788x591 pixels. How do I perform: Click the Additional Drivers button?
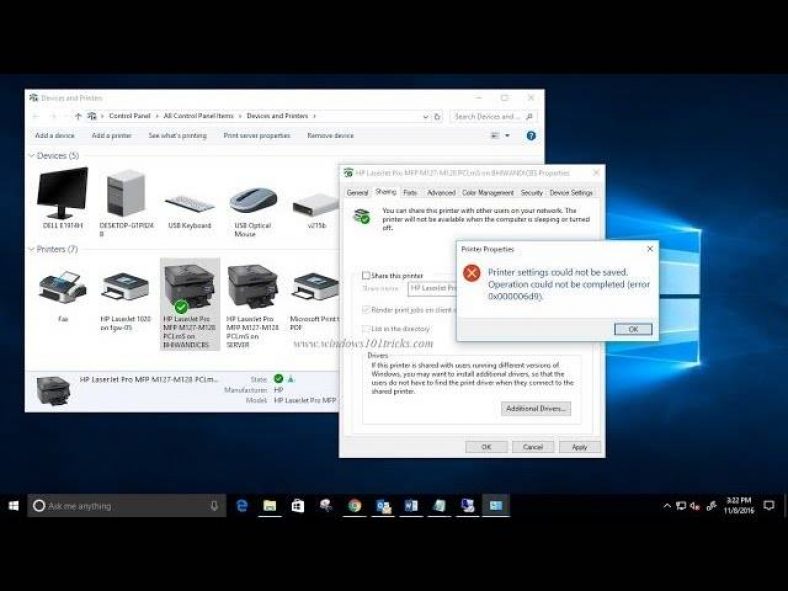(x=536, y=409)
